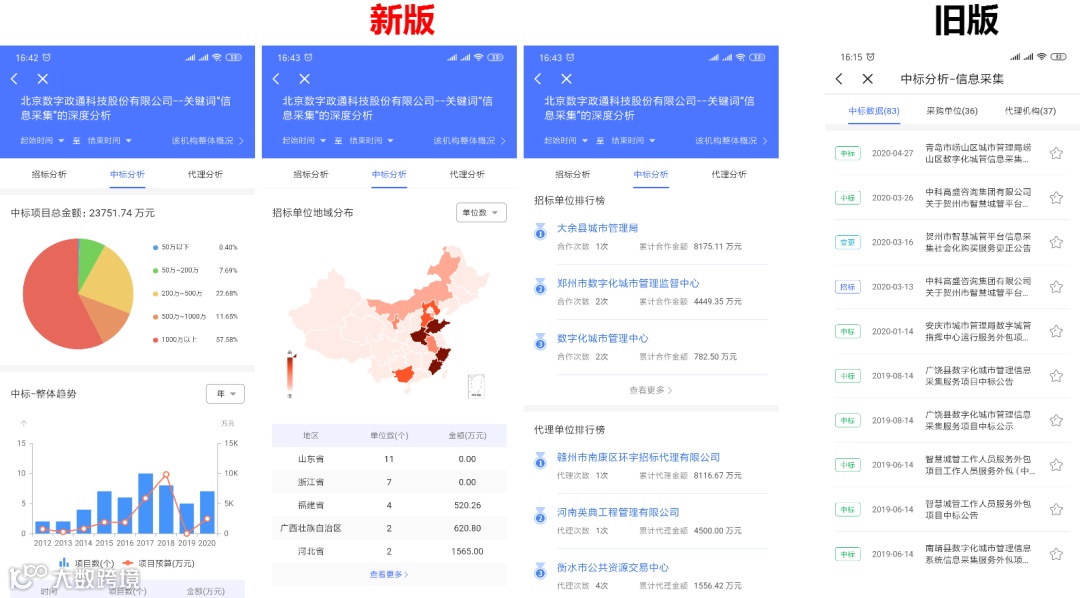Tap 查看更多 under the region table

(389, 574)
